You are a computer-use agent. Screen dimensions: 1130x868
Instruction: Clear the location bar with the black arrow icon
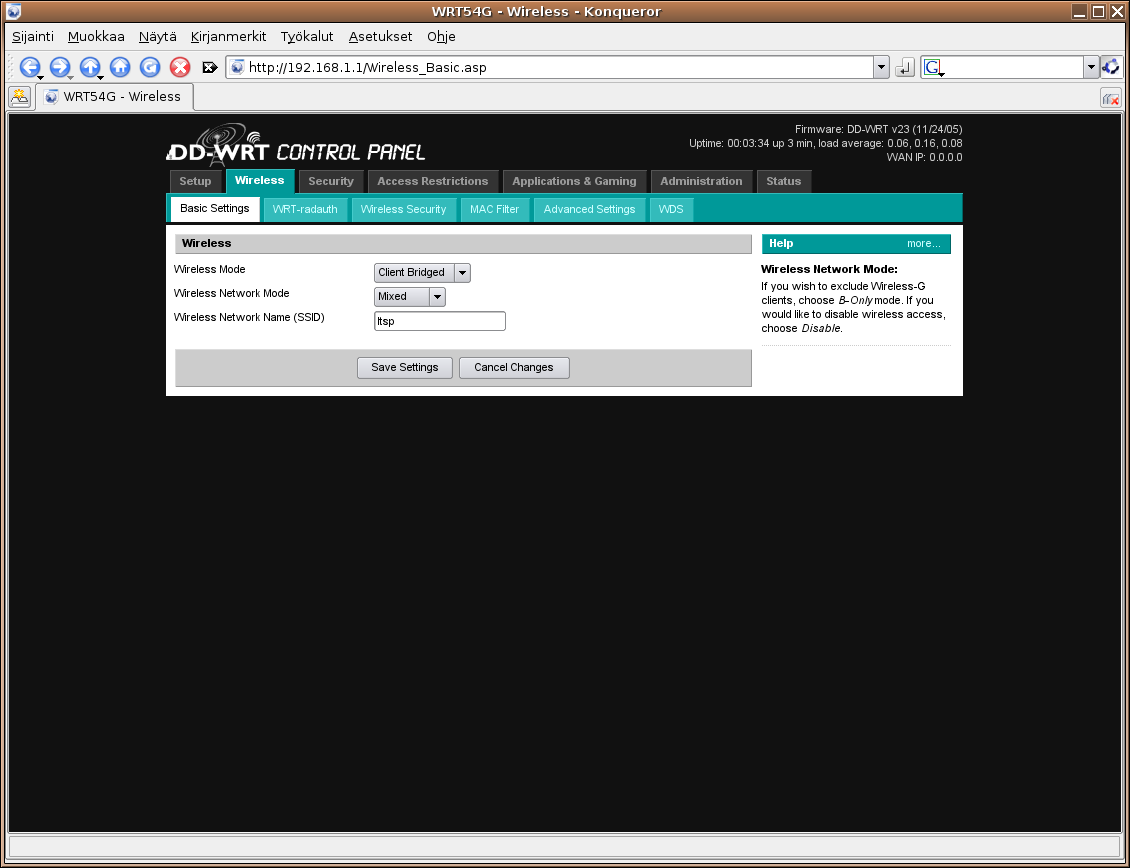(209, 68)
